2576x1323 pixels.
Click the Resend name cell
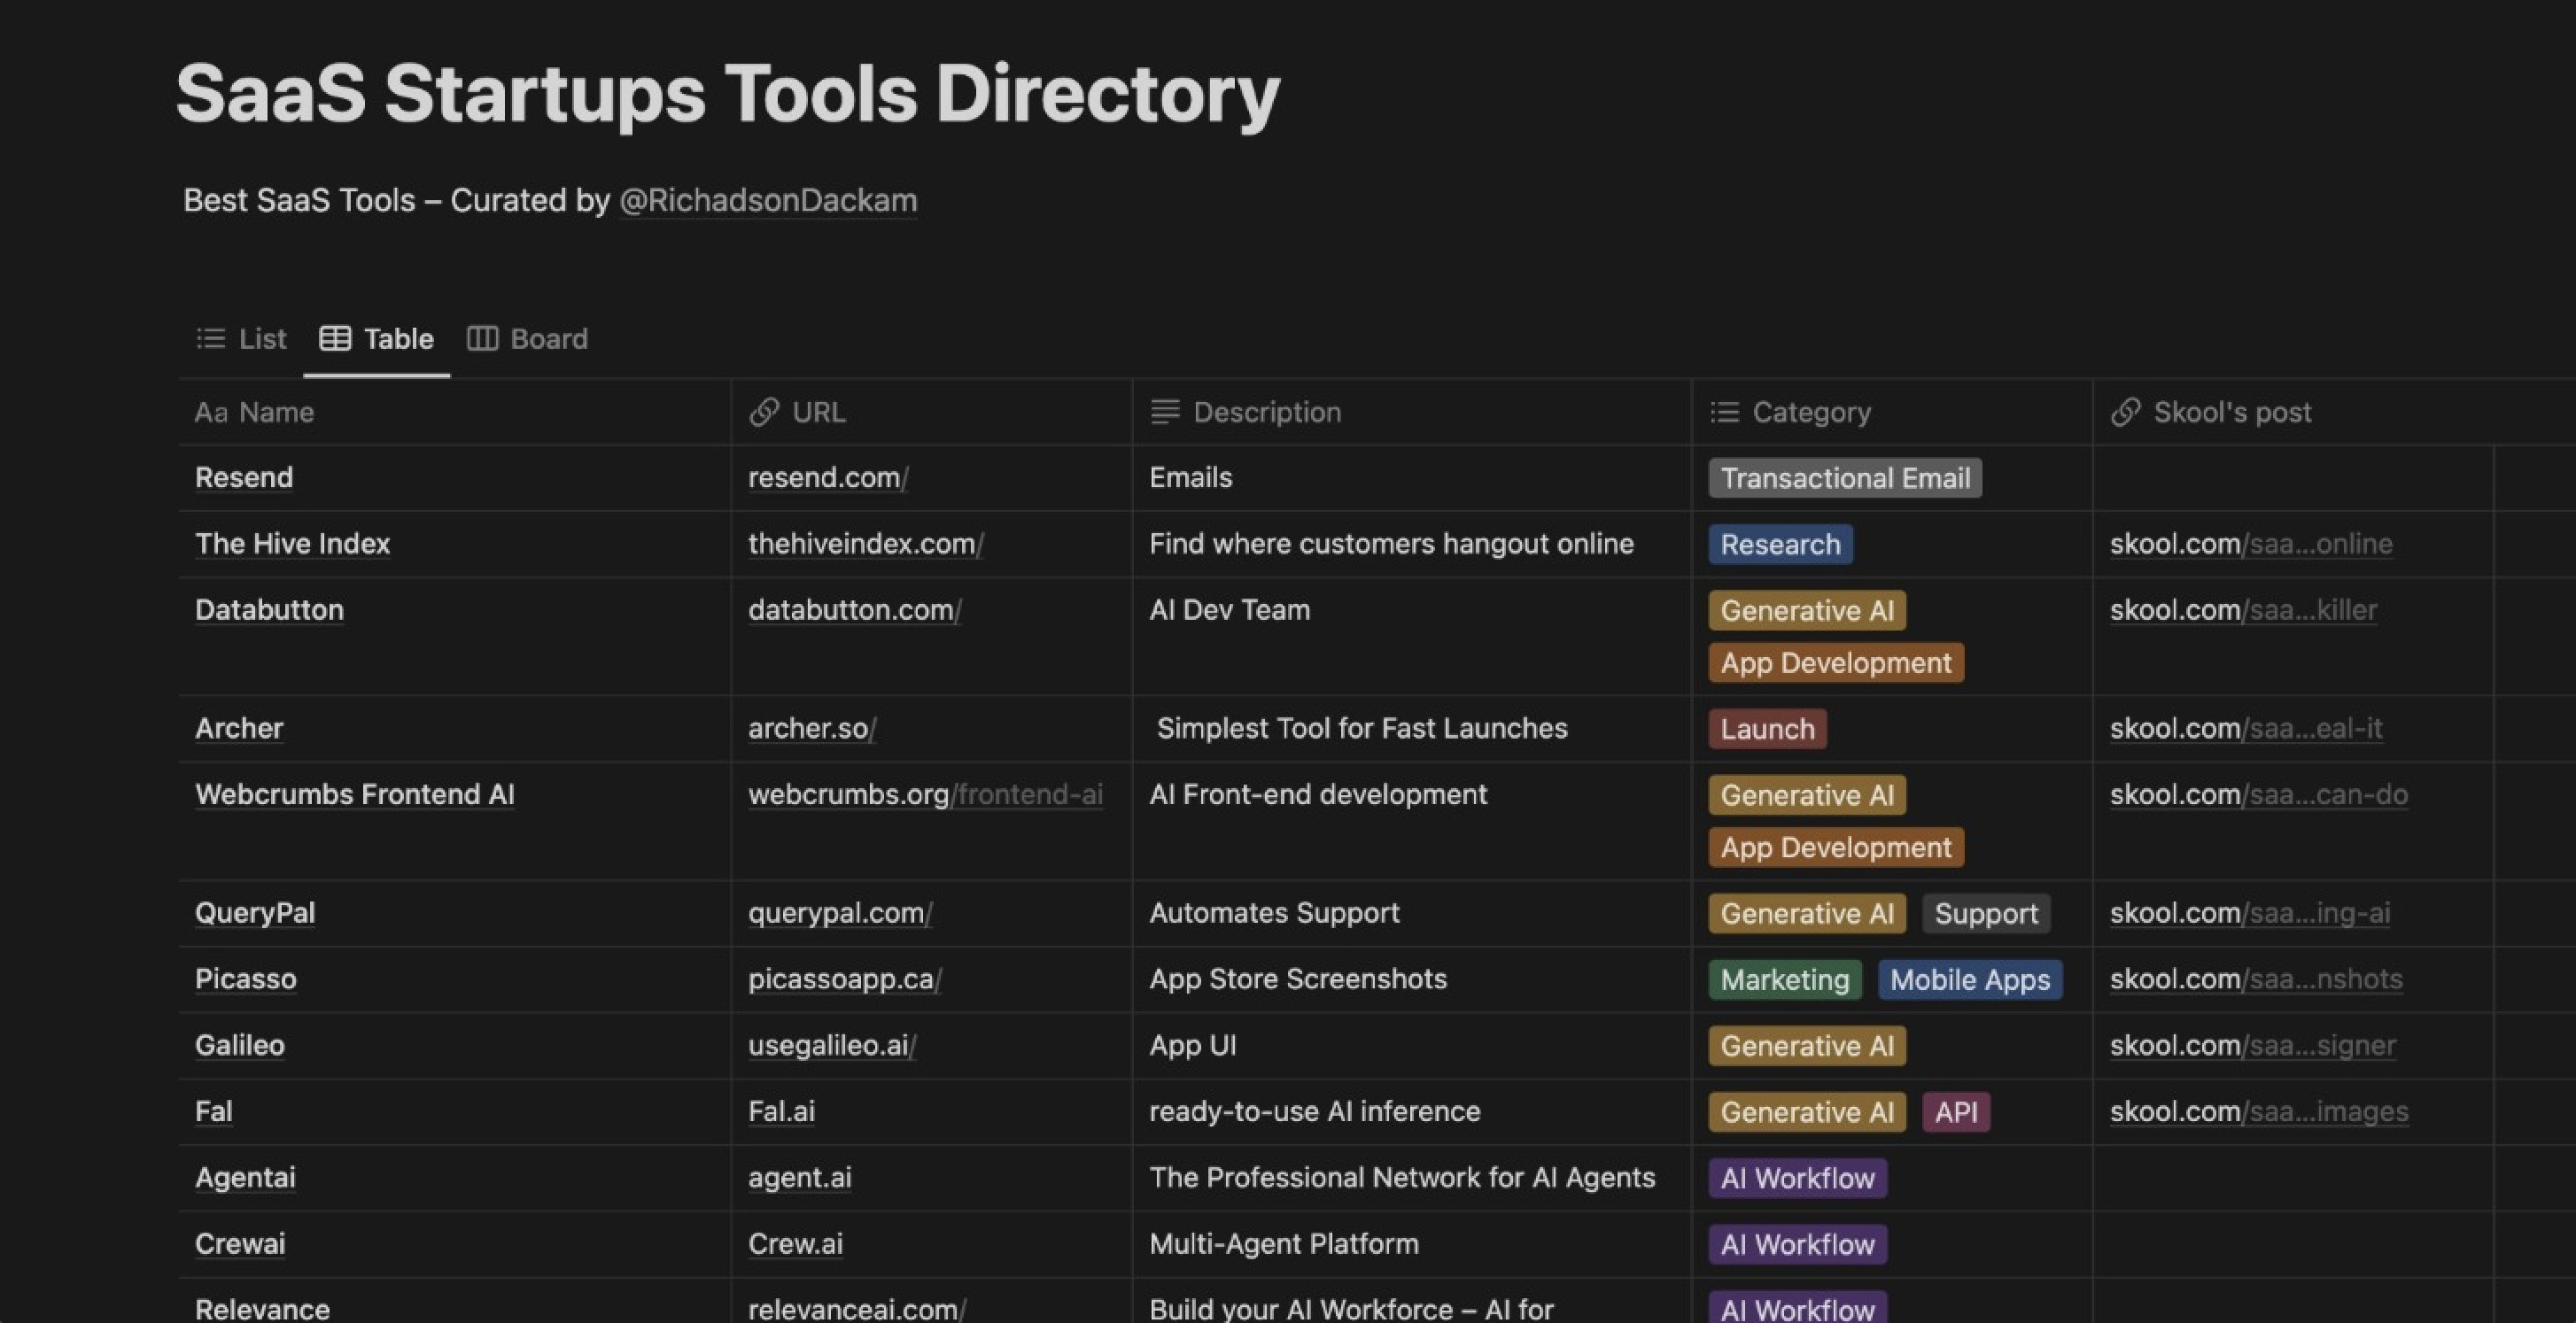(x=244, y=477)
